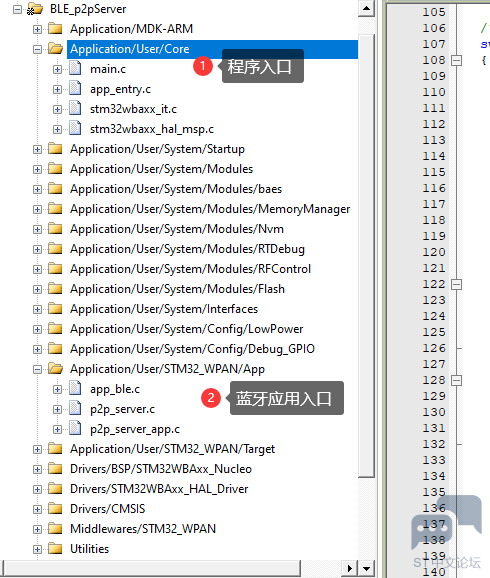Click the Config/Debug_GPIO folder icon

[55, 348]
